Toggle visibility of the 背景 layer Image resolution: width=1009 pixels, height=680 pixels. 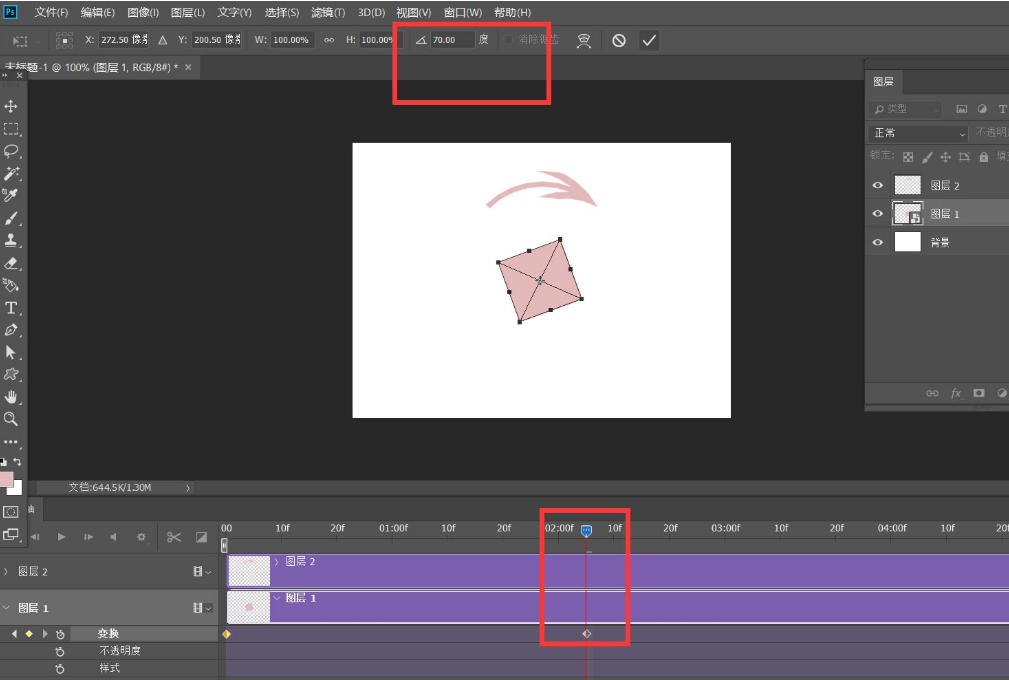click(x=878, y=242)
